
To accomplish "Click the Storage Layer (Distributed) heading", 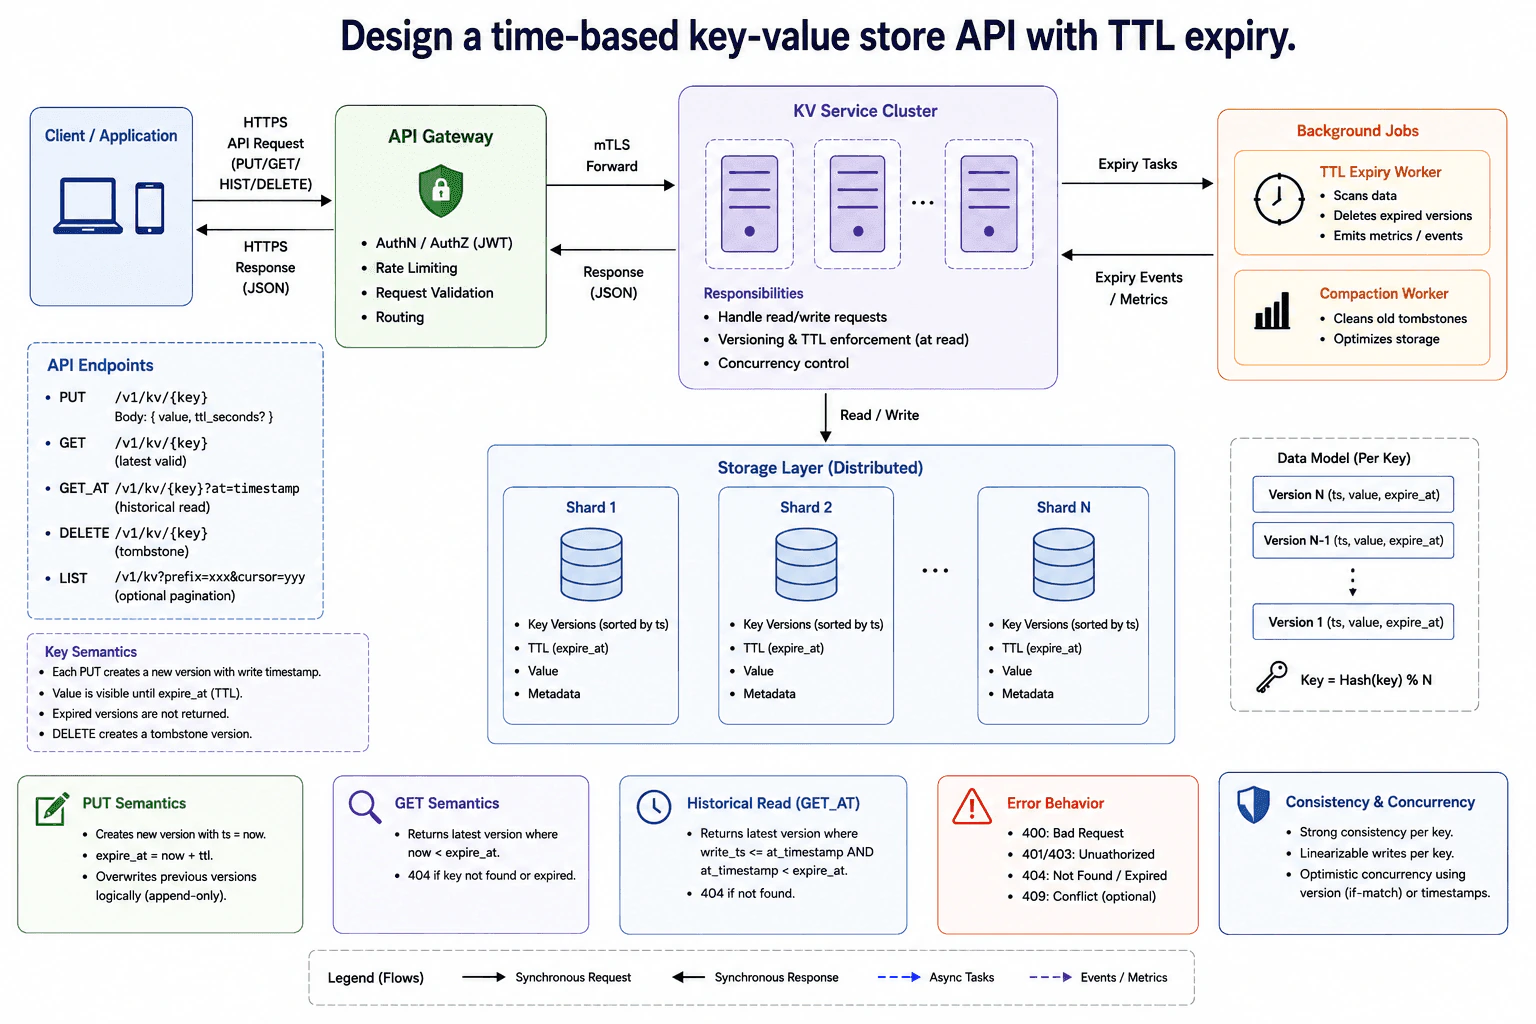I will tap(820, 468).
